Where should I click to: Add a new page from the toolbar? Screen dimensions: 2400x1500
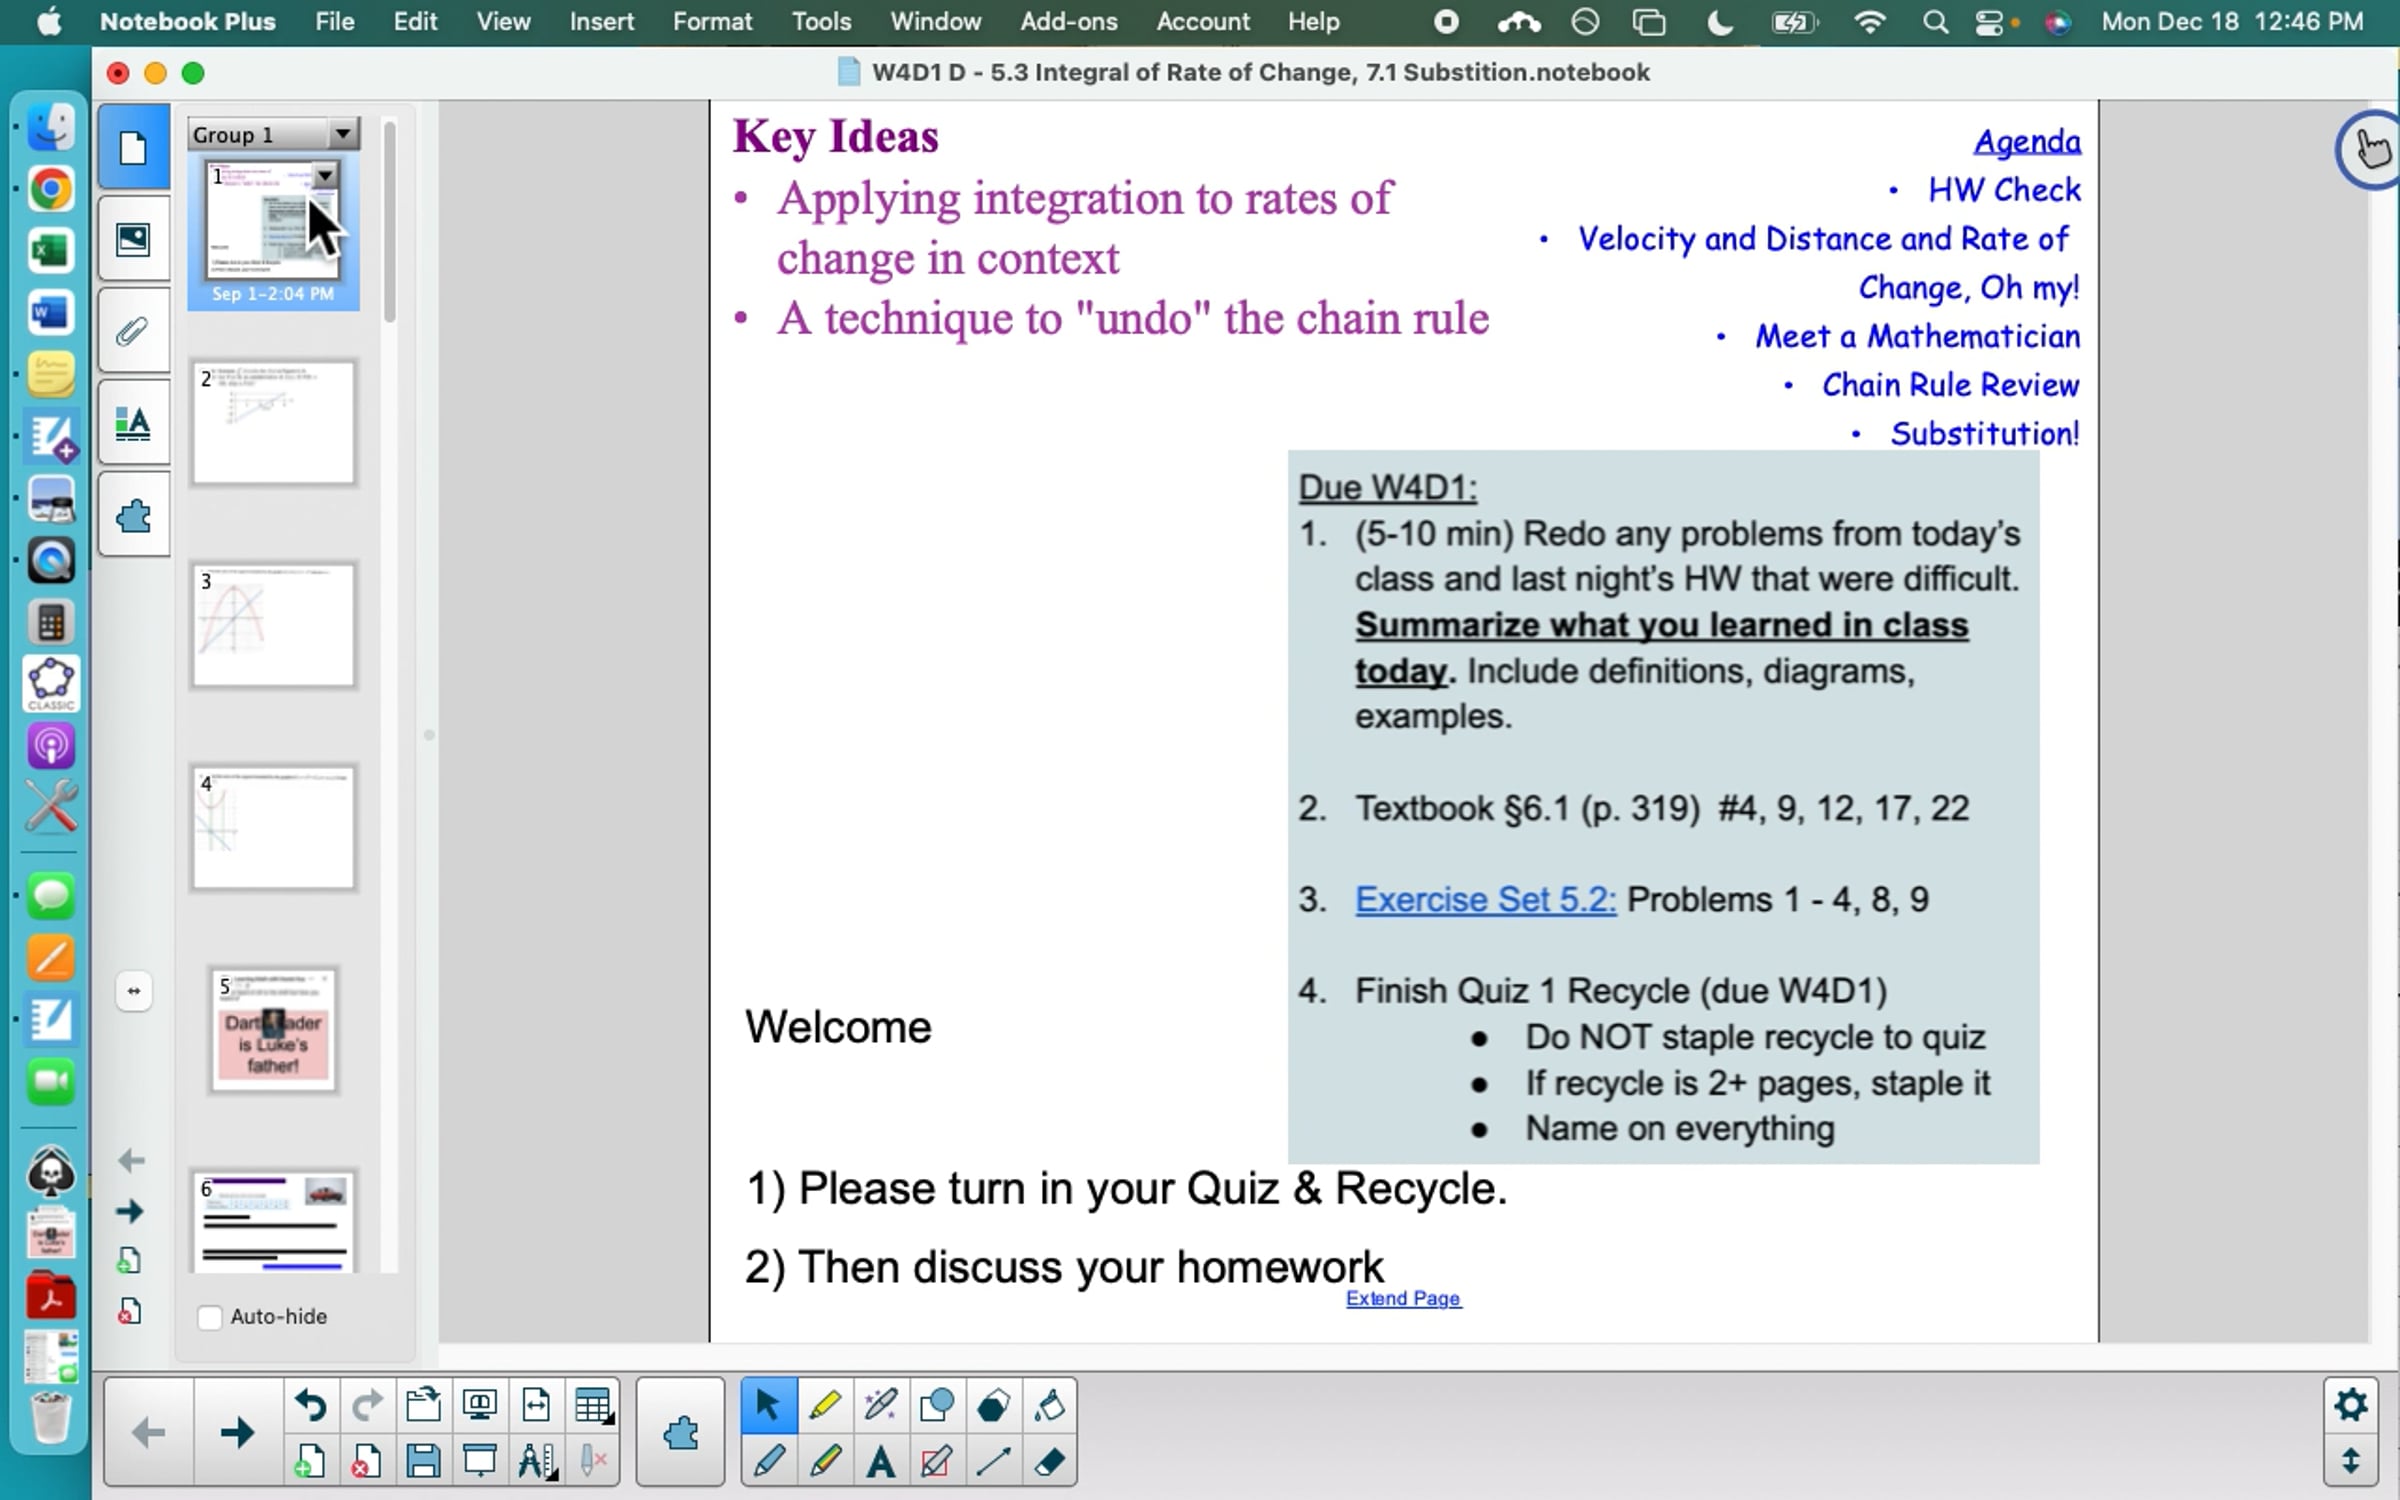[310, 1462]
